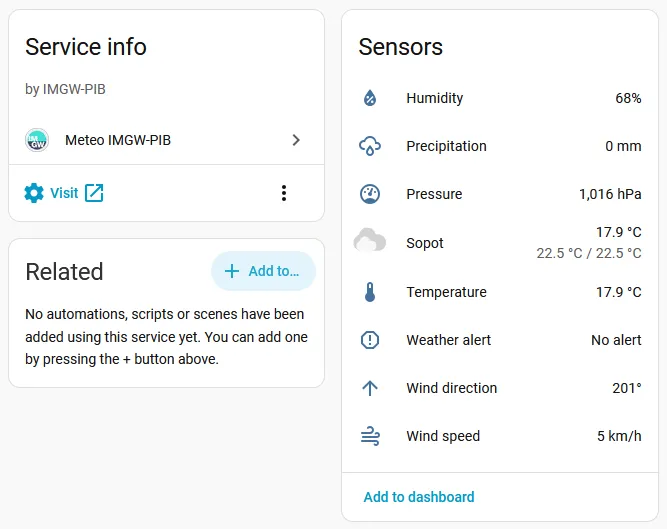This screenshot has width=667, height=529.
Task: Open the Wind speed sensor label
Action: pos(443,436)
